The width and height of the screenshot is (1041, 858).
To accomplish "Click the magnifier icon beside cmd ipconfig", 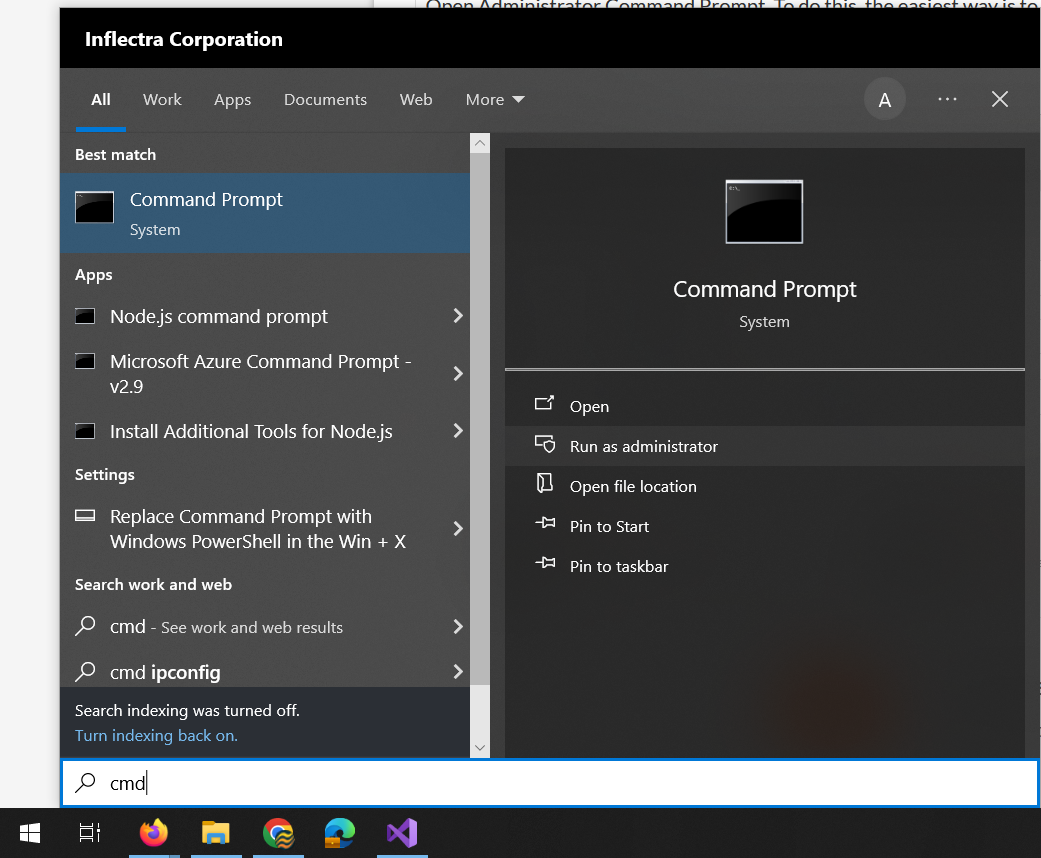I will click(85, 671).
